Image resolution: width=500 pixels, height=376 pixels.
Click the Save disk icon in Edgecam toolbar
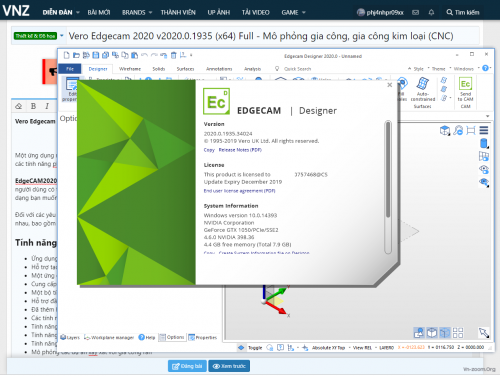coord(96,55)
